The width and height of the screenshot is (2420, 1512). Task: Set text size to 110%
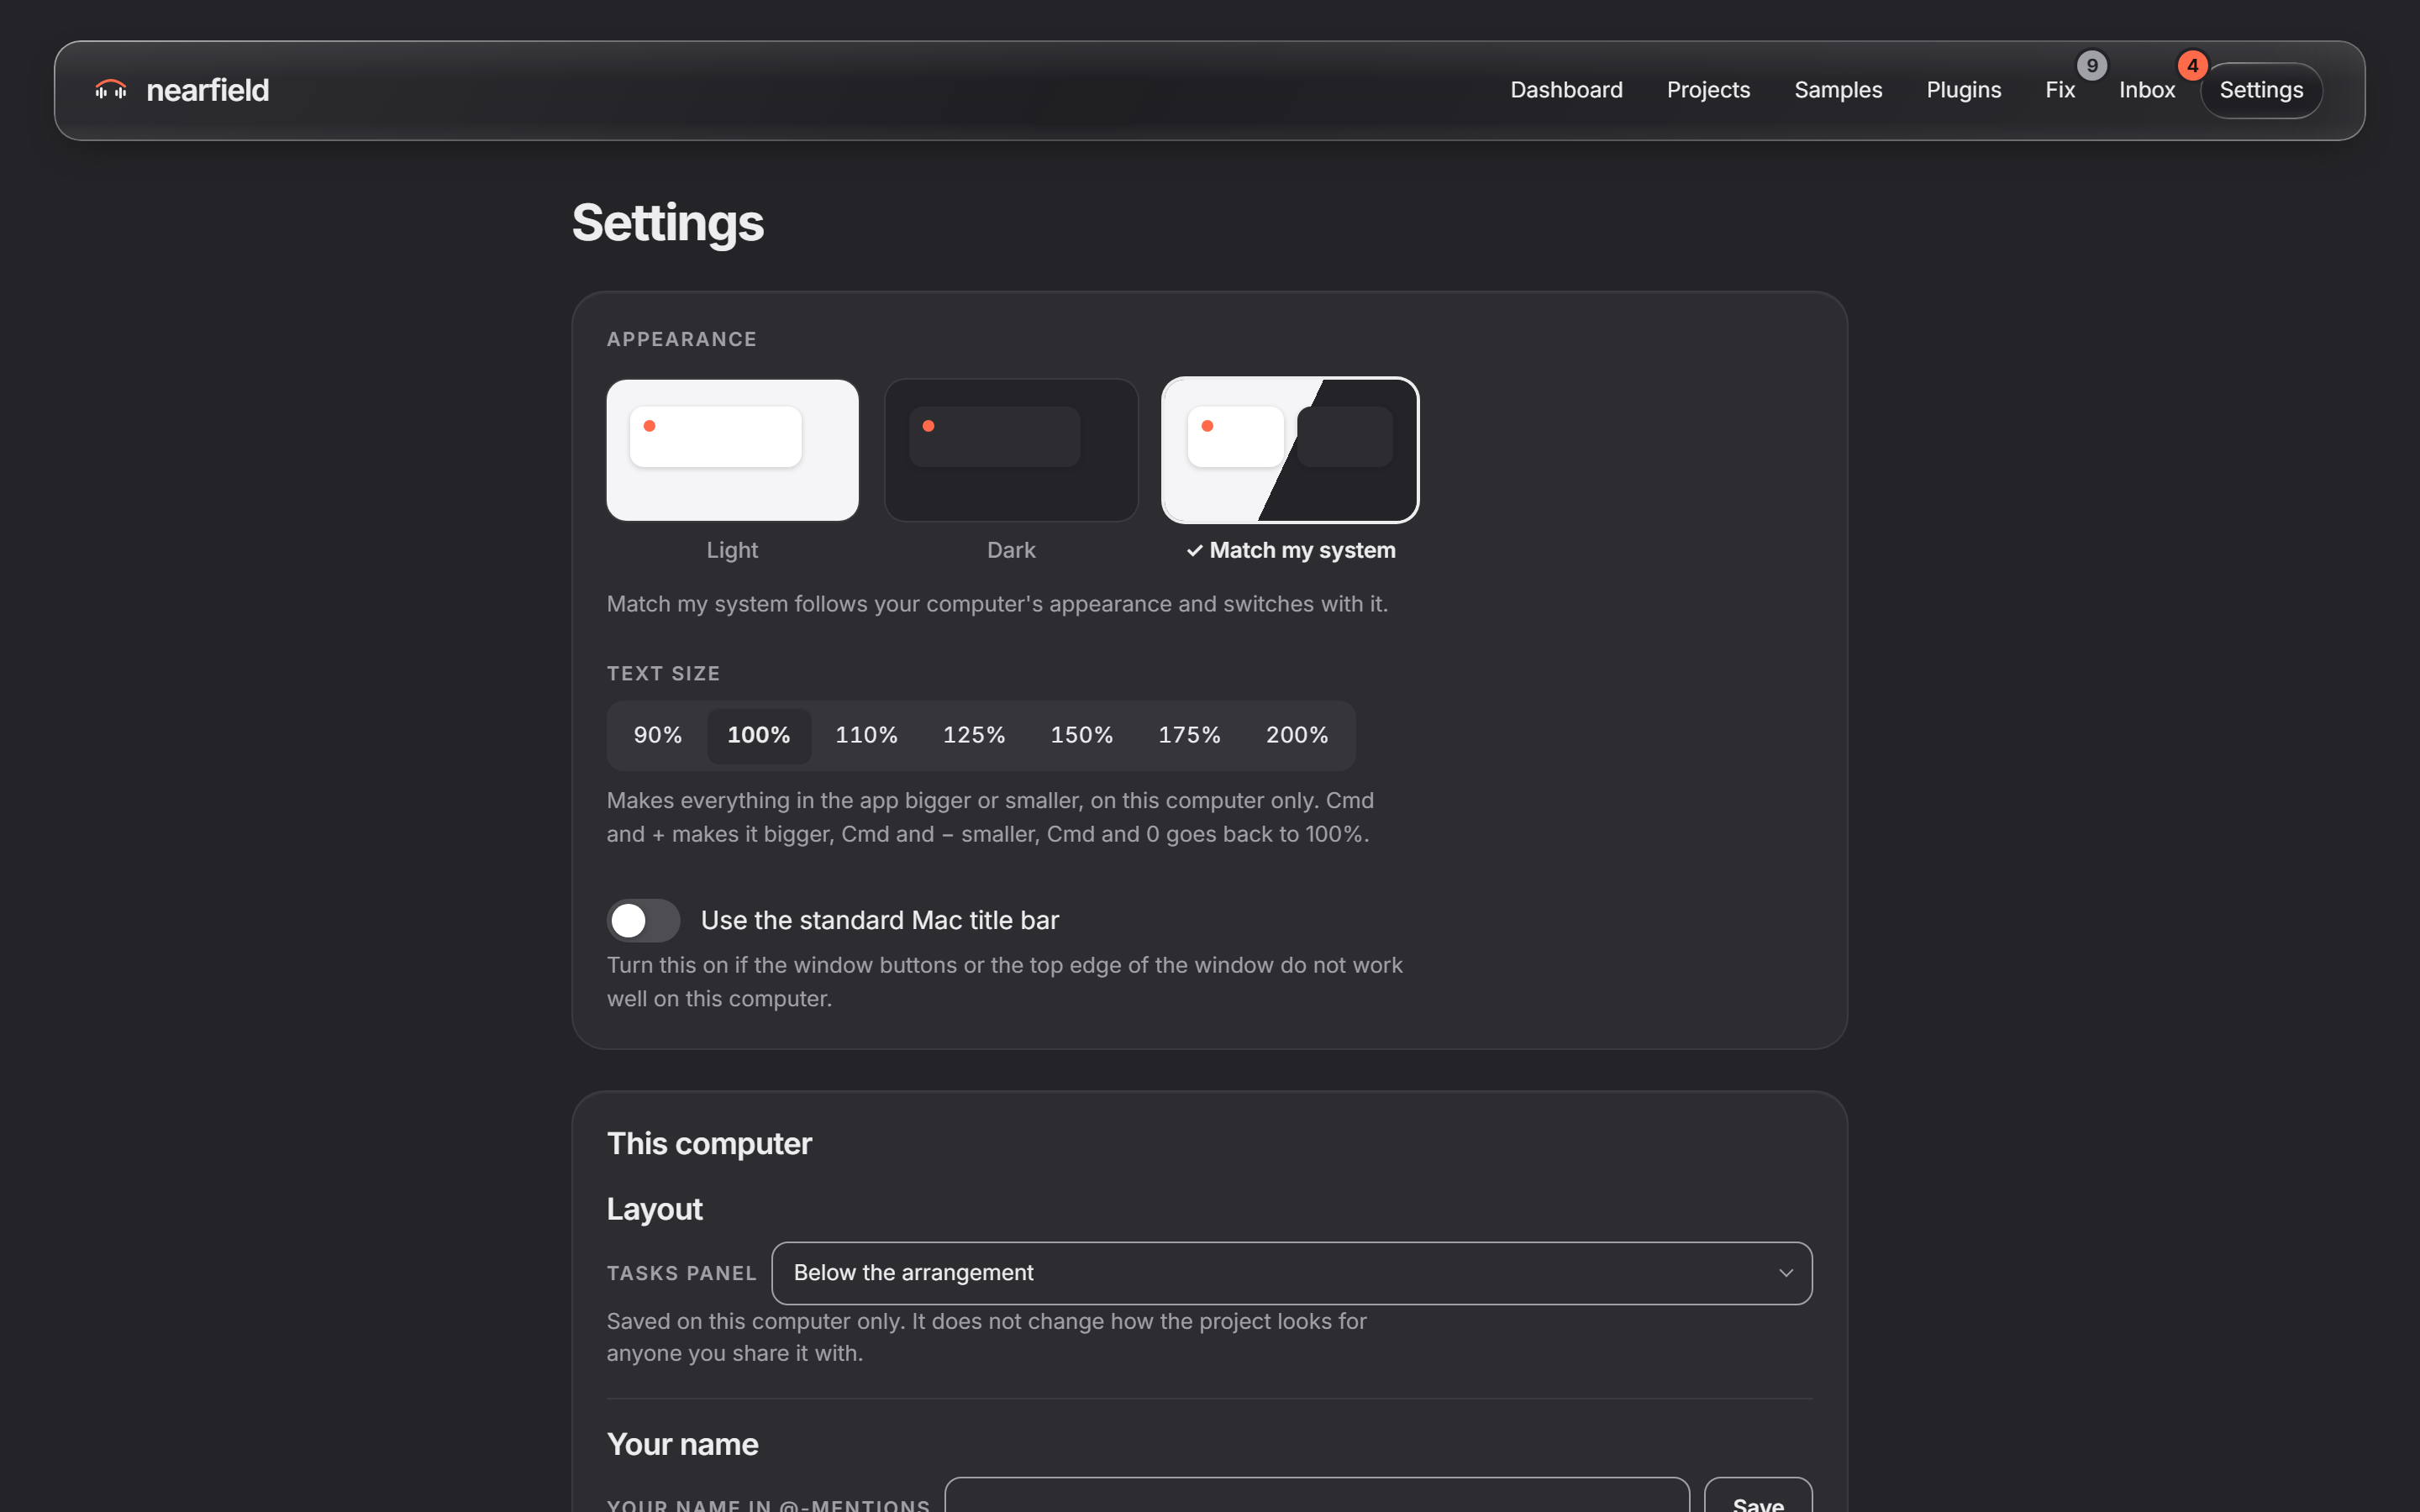pyautogui.click(x=866, y=736)
